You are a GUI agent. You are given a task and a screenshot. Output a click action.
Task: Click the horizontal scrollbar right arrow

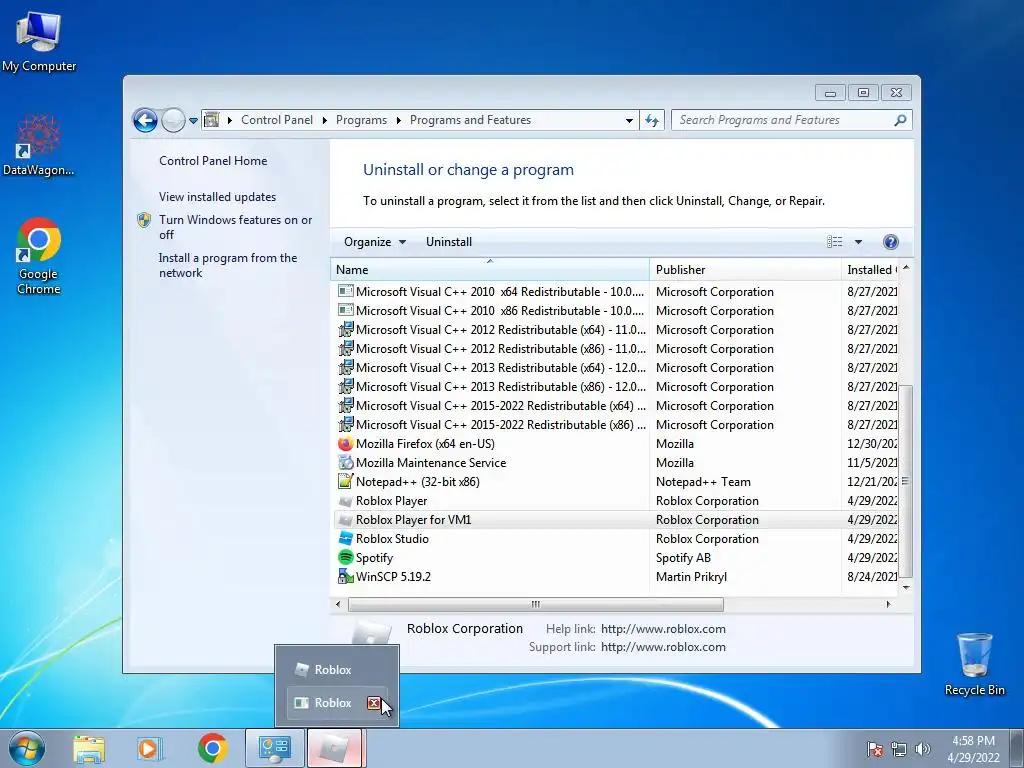click(888, 604)
